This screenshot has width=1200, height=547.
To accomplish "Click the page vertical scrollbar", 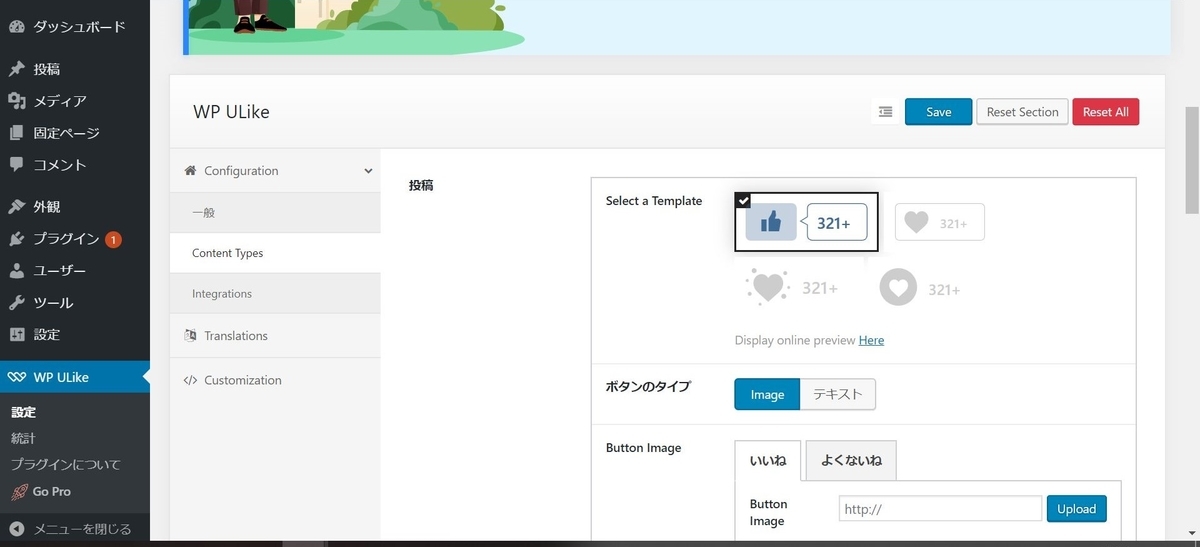I will 1192,160.
